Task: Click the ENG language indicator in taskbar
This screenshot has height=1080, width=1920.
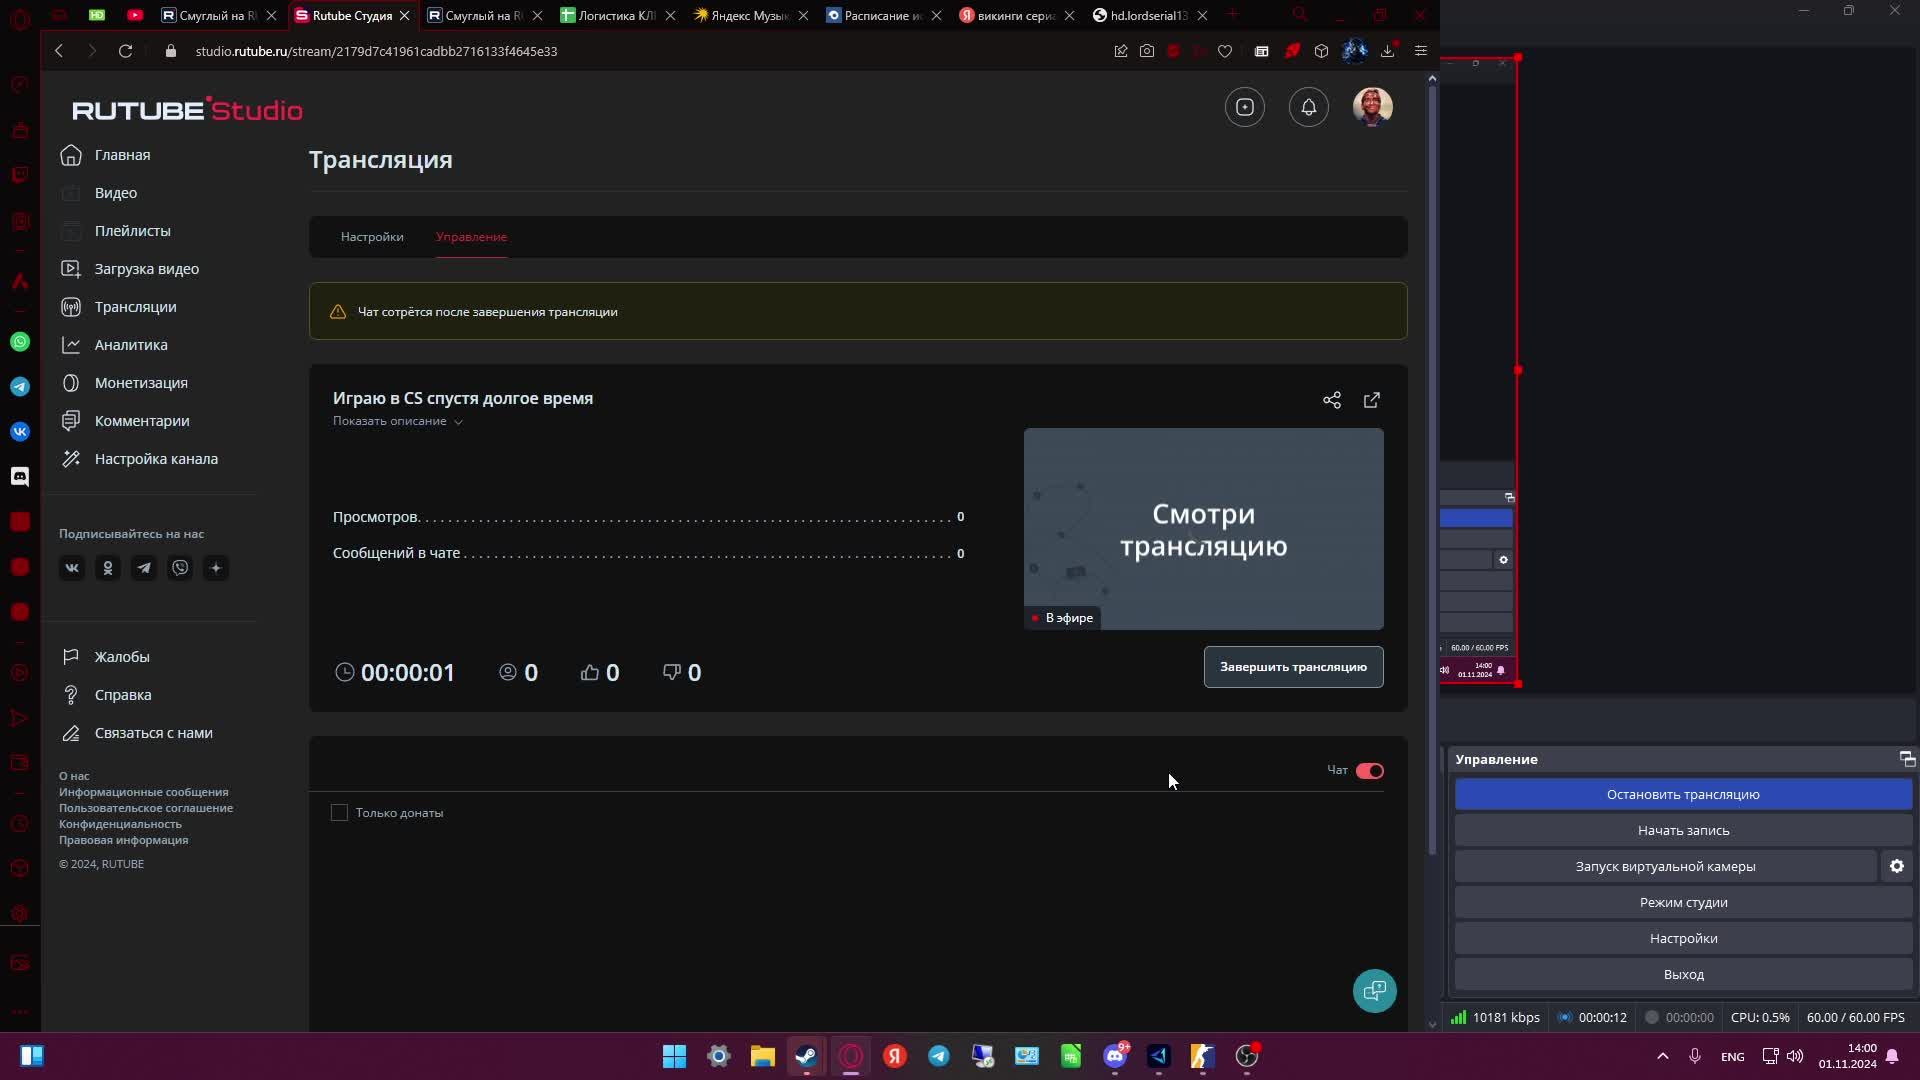Action: coord(1732,1057)
